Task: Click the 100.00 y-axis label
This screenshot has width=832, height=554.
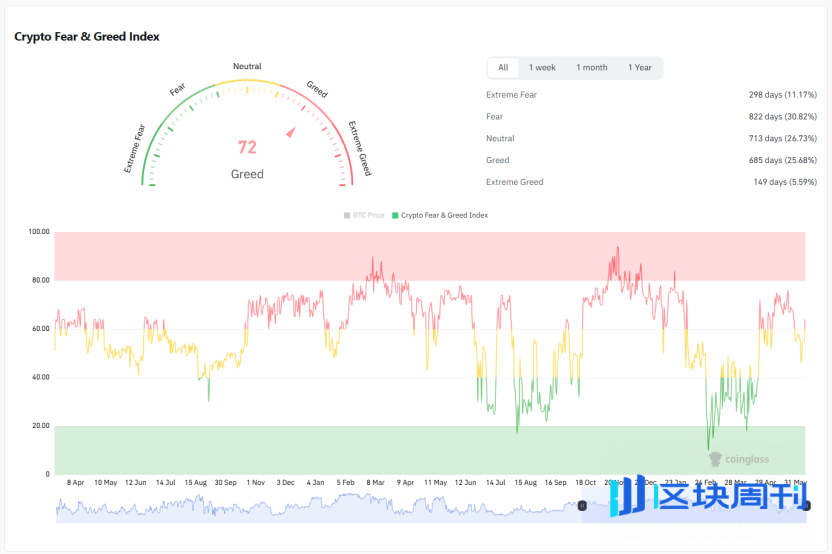Action: [39, 231]
